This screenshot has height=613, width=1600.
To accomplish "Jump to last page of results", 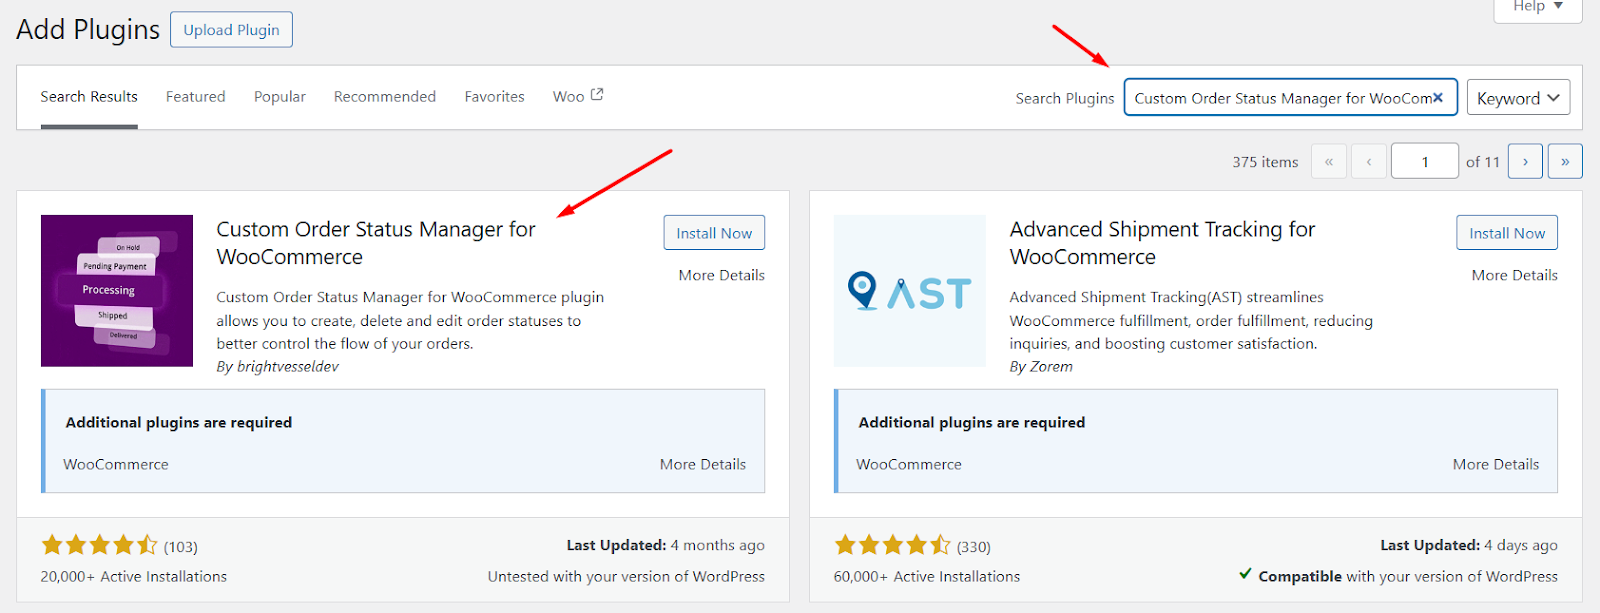I will coord(1565,161).
